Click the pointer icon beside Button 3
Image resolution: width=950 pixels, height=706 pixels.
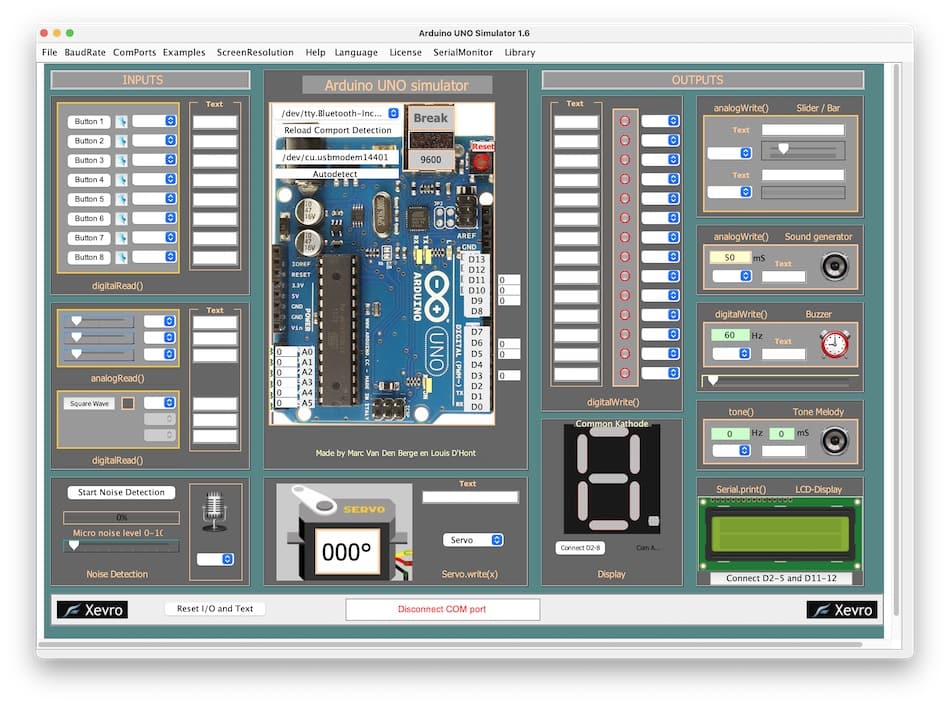pyautogui.click(x=122, y=161)
